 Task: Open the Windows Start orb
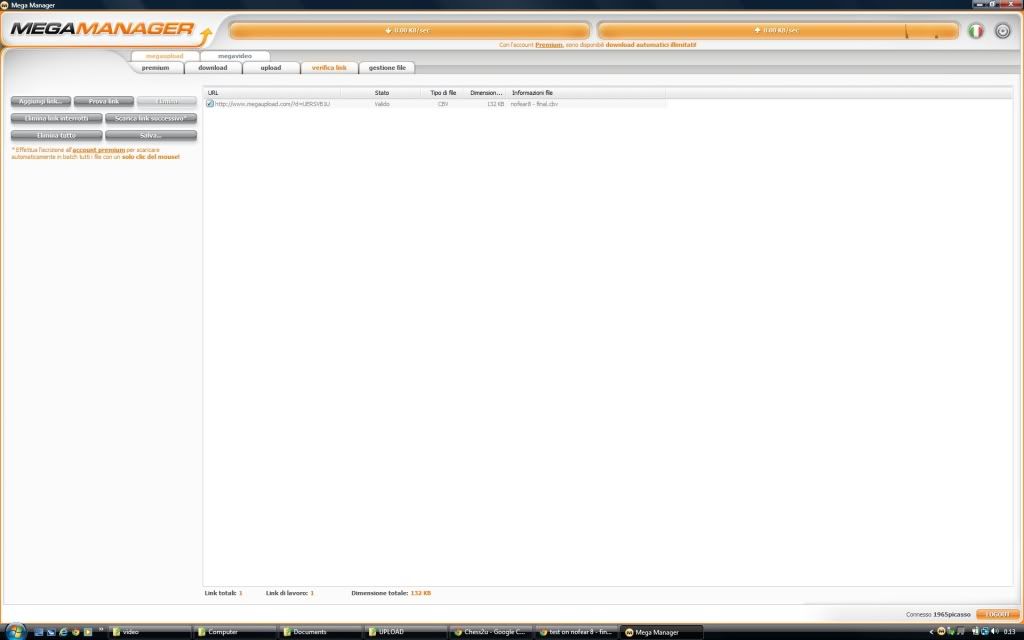[14, 632]
